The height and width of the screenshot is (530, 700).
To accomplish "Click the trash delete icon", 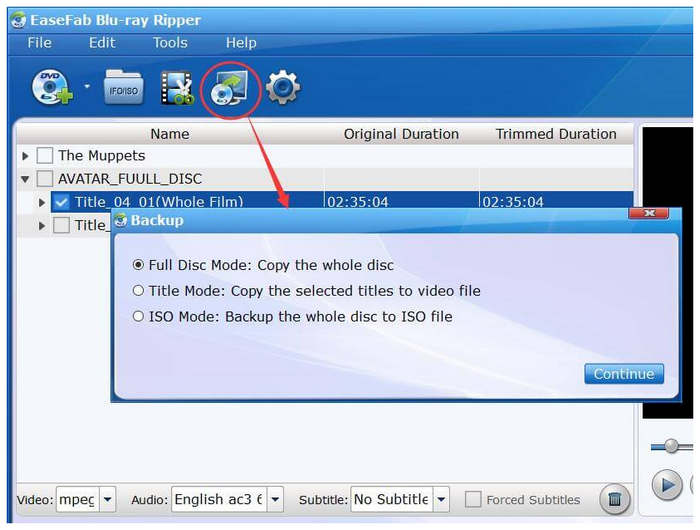I will pos(615,499).
